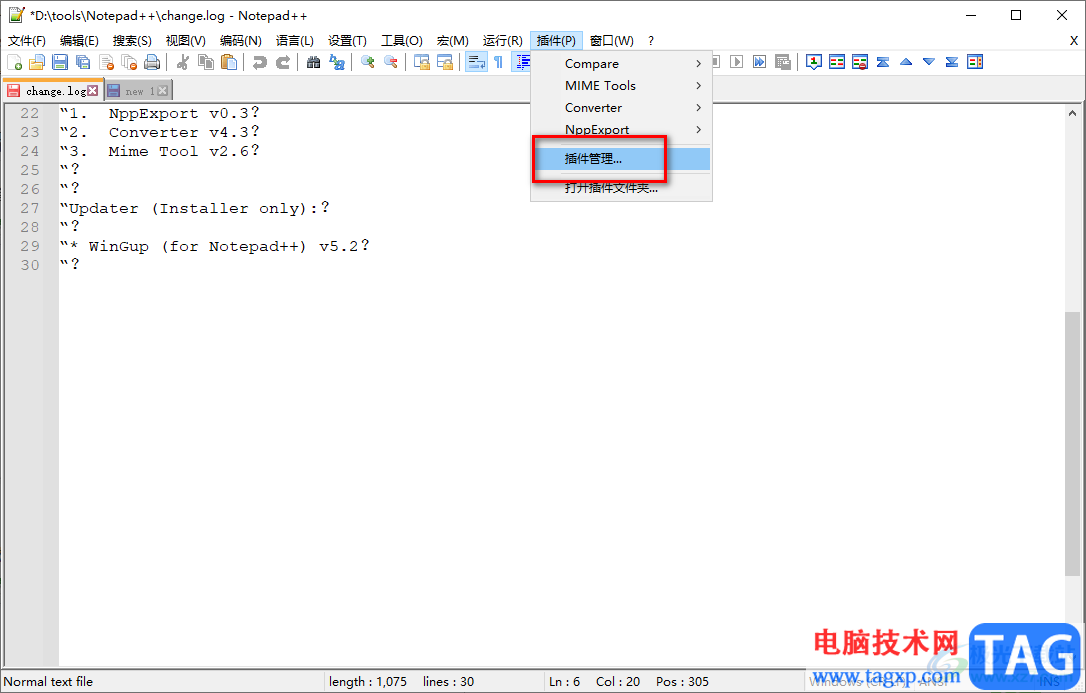Save the recorded macro icon
1086x693 pixels.
(783, 62)
